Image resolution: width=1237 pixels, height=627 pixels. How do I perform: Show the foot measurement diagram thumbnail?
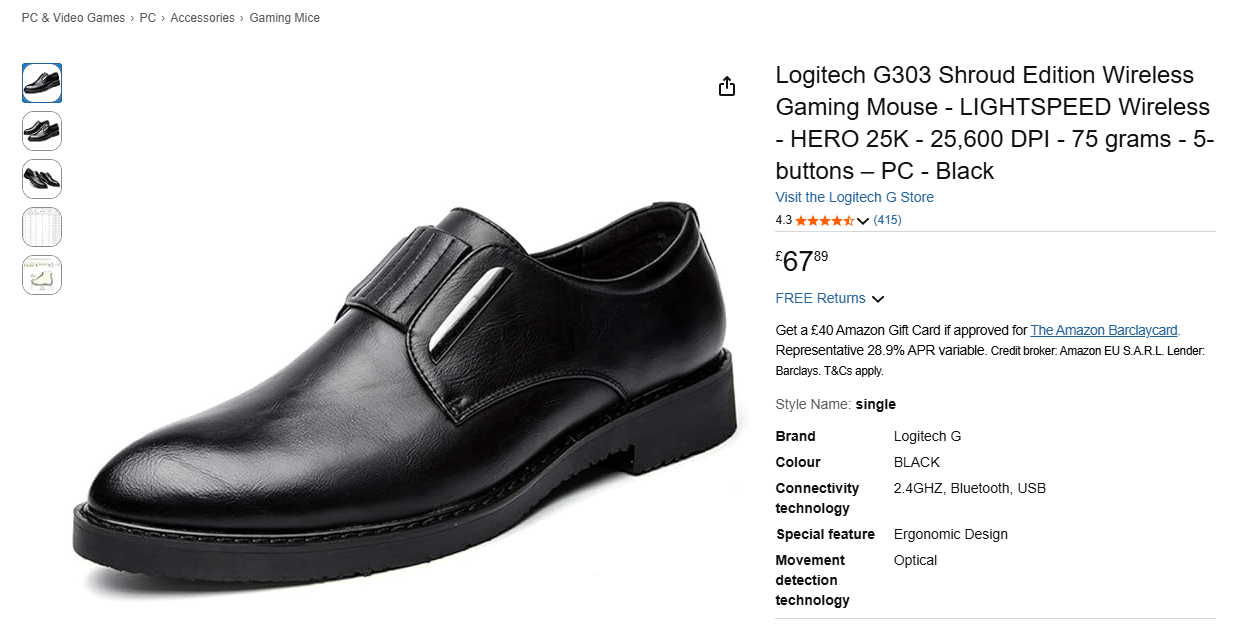(x=42, y=275)
